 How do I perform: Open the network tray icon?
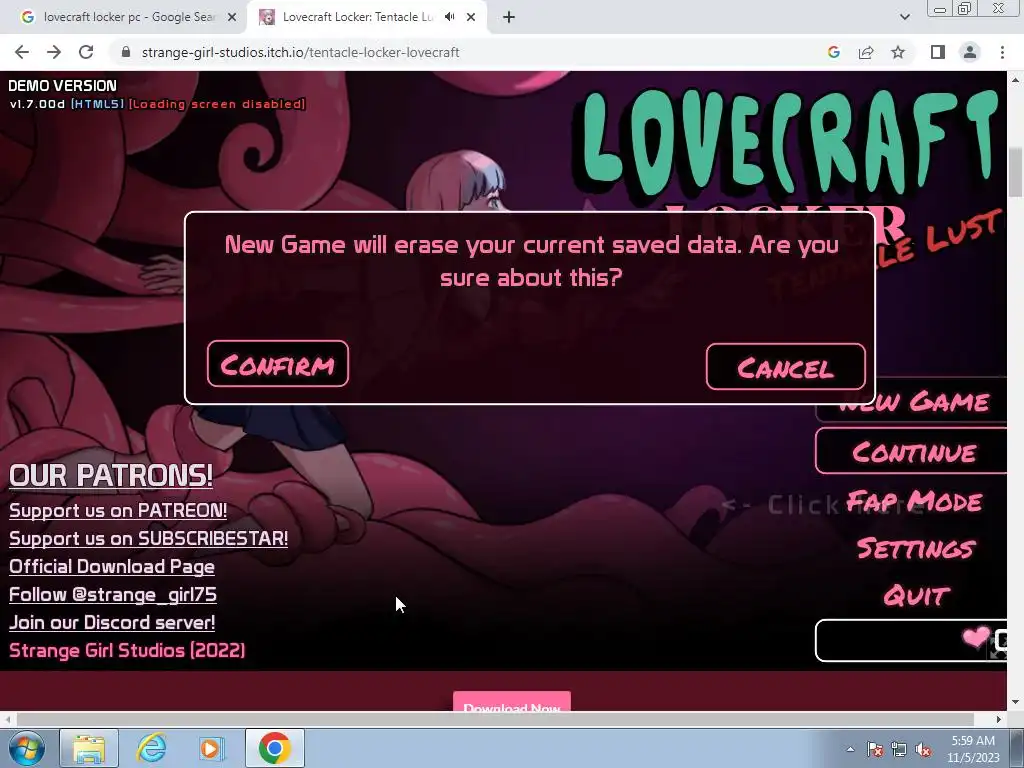pyautogui.click(x=899, y=749)
